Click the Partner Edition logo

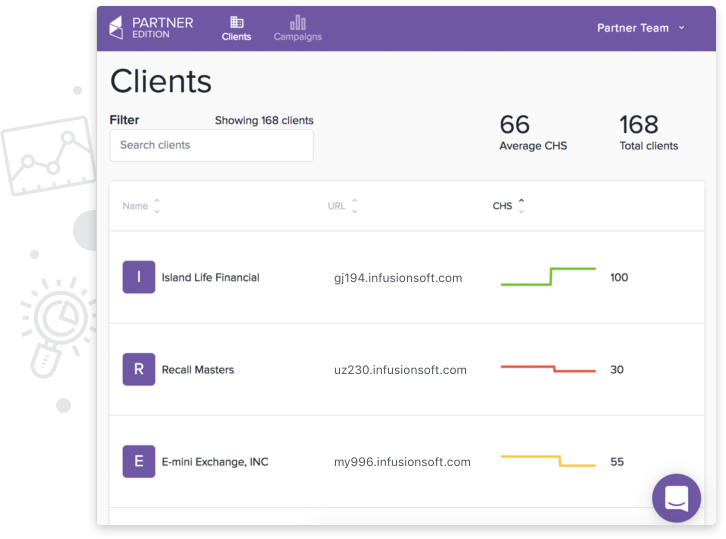[x=151, y=27]
